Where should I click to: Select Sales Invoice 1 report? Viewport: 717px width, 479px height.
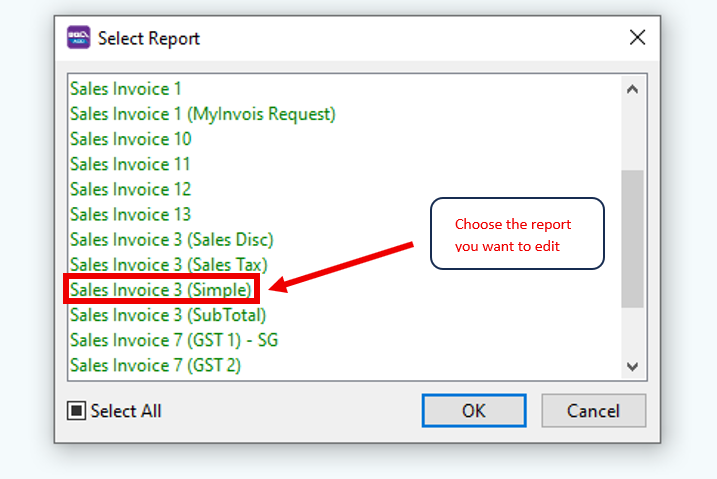click(x=126, y=89)
